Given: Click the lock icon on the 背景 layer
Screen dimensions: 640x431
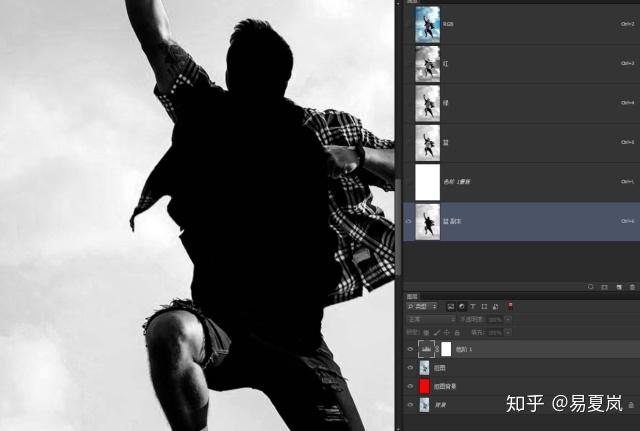Looking at the screenshot, I should (x=631, y=405).
